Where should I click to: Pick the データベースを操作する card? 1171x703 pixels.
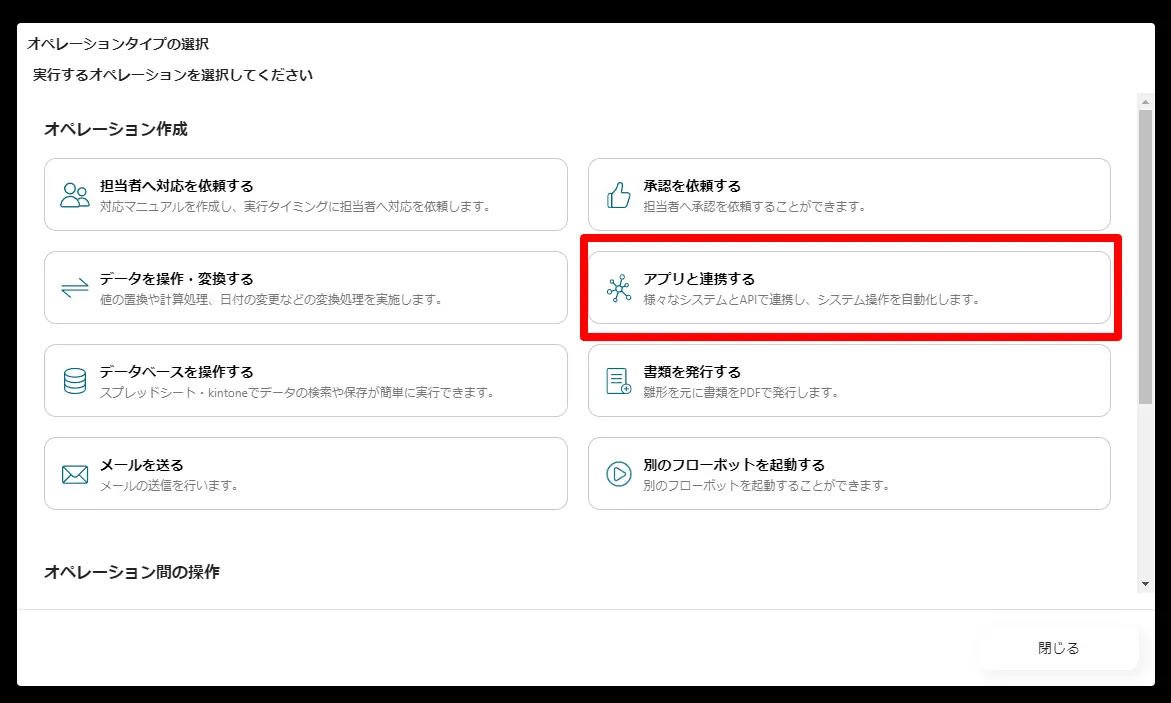[305, 380]
